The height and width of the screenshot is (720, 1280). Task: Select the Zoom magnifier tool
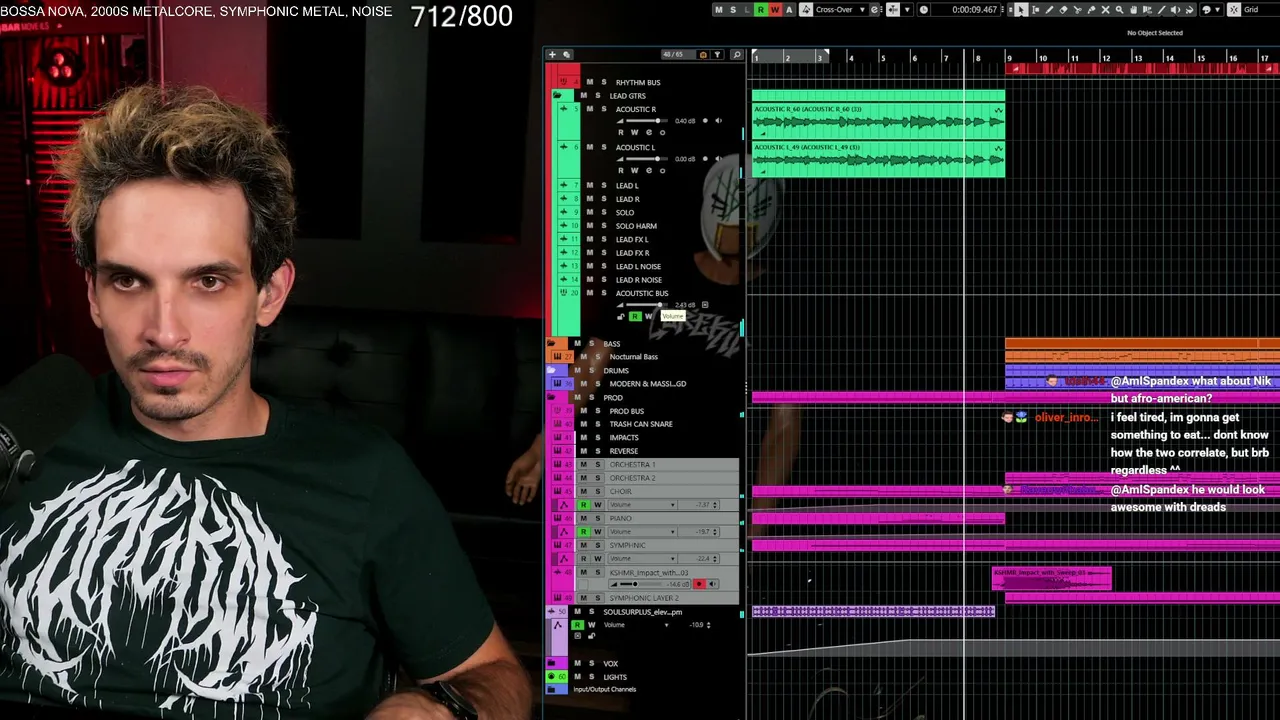[x=1119, y=10]
